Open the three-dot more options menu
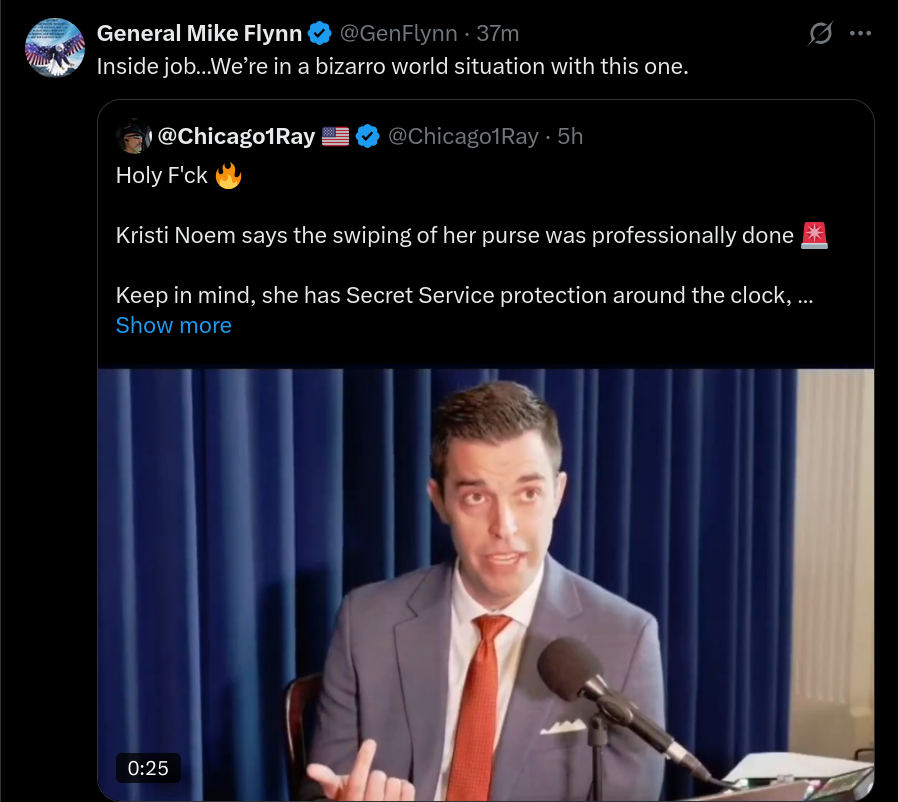The image size is (898, 802). point(860,33)
